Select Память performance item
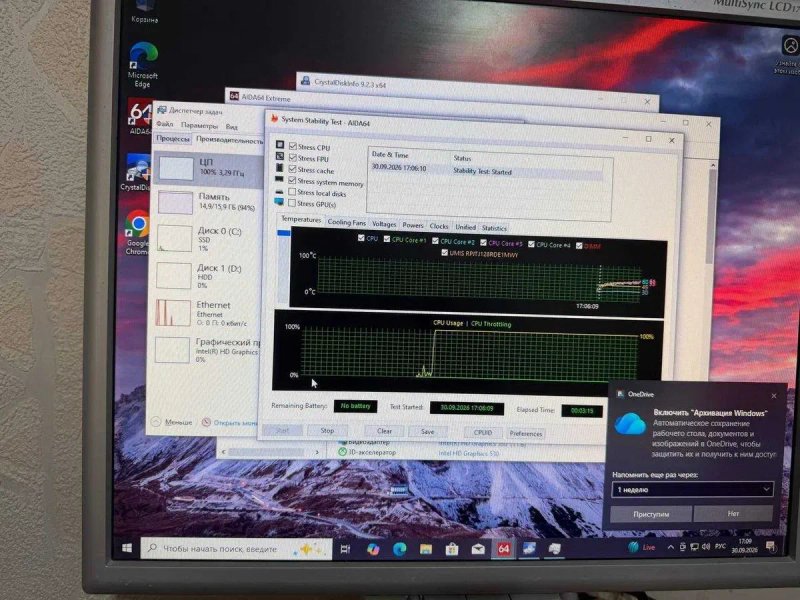The height and width of the screenshot is (600, 800). (x=208, y=202)
